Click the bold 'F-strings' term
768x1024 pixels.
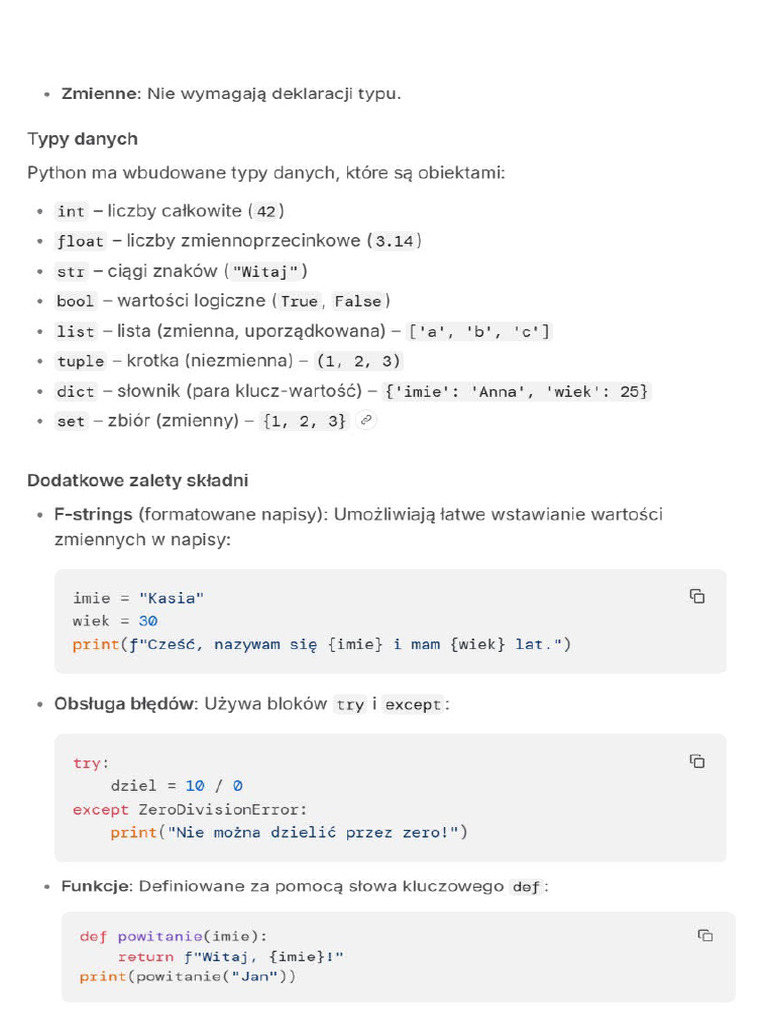pyautogui.click(x=93, y=515)
